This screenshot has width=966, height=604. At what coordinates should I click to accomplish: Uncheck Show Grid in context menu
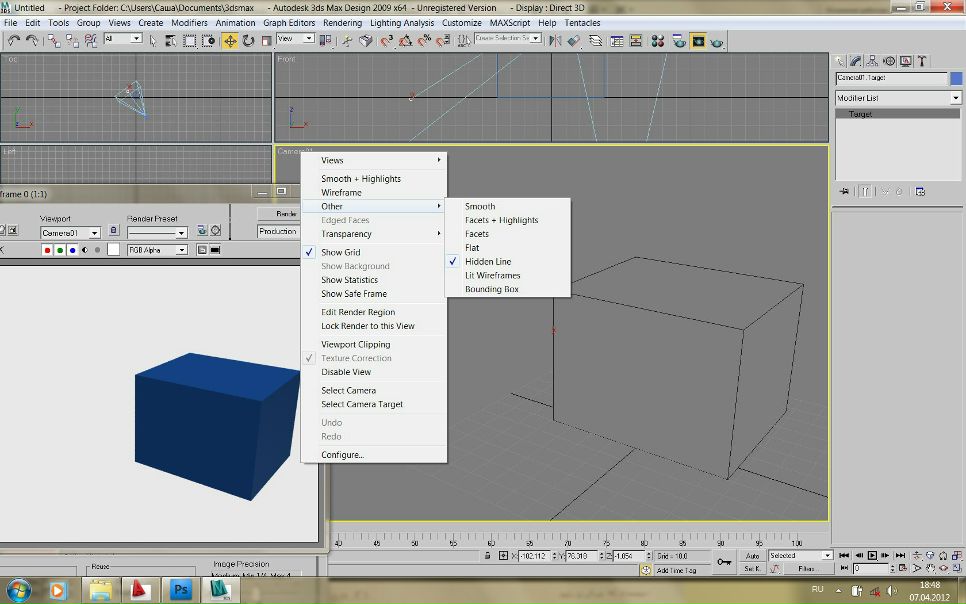point(340,253)
